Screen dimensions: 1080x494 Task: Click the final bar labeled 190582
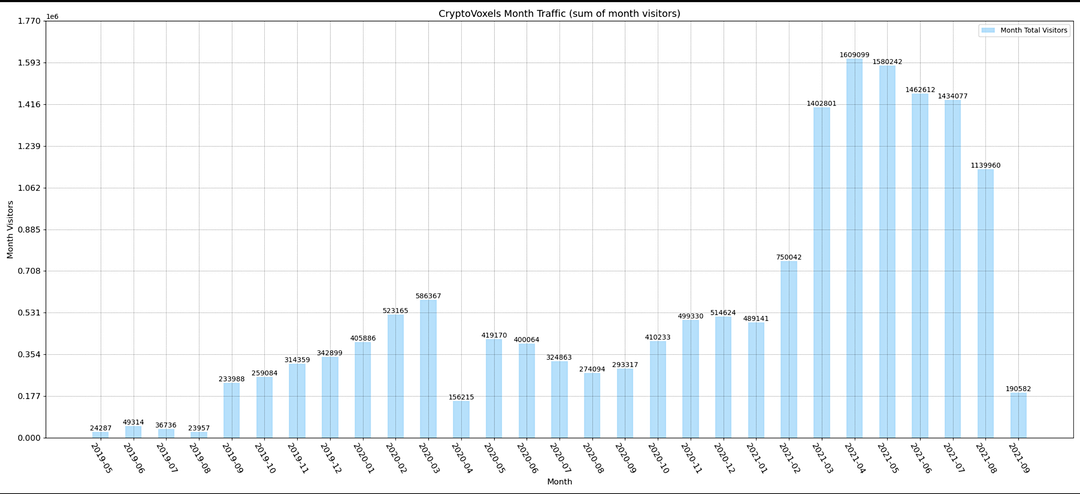click(1018, 415)
